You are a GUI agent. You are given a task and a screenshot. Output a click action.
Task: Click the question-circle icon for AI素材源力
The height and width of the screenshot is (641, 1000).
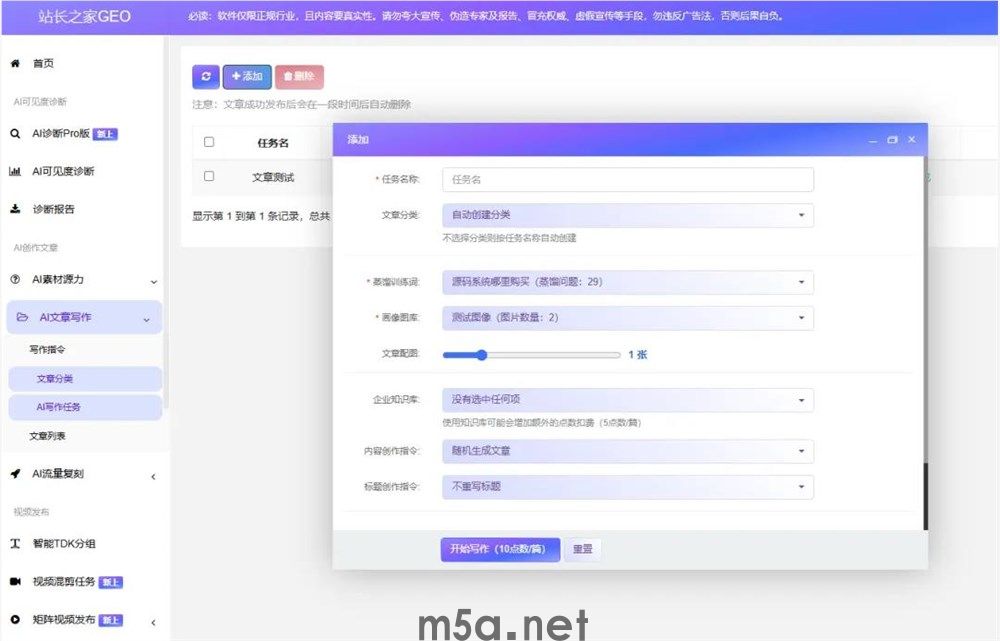15,279
